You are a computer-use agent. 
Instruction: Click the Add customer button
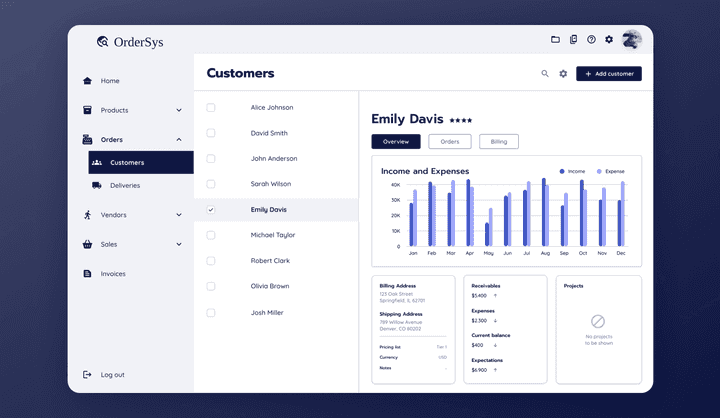pos(609,73)
